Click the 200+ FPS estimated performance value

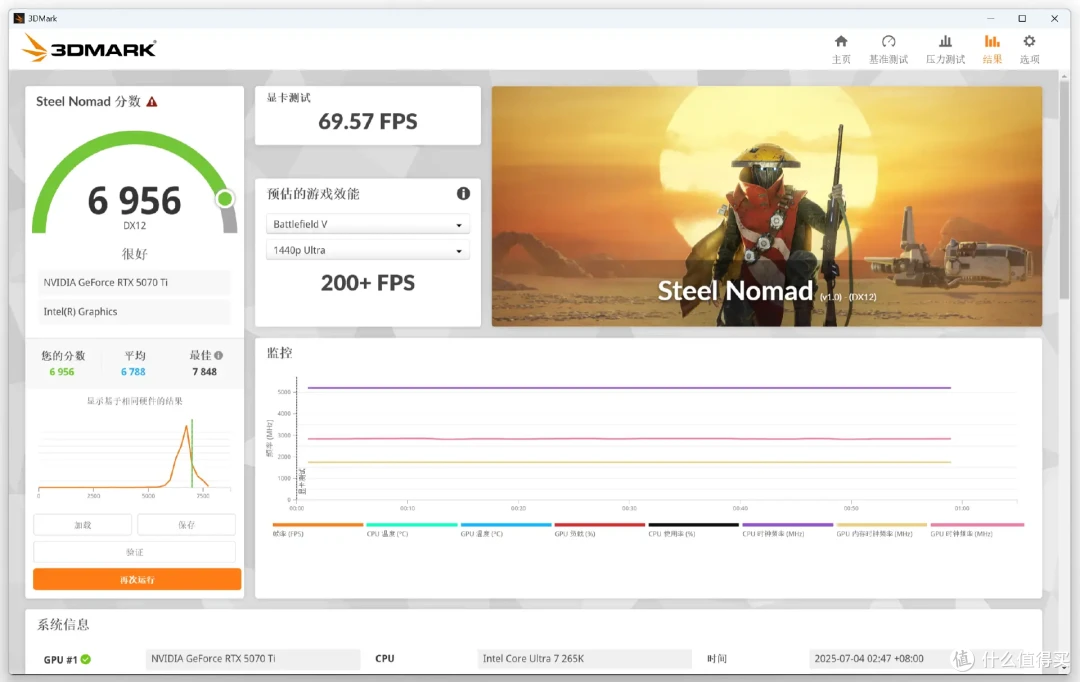point(368,283)
